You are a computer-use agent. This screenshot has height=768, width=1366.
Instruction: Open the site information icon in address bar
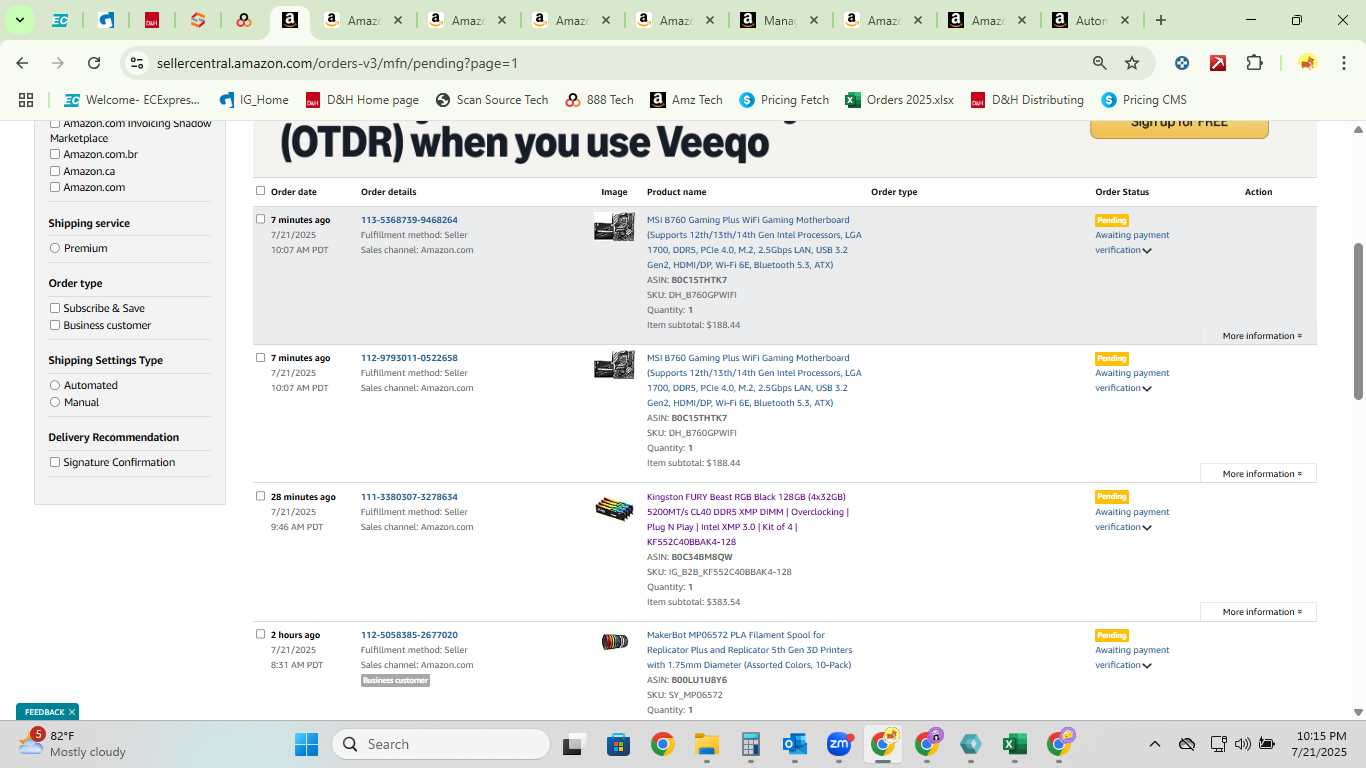point(138,63)
